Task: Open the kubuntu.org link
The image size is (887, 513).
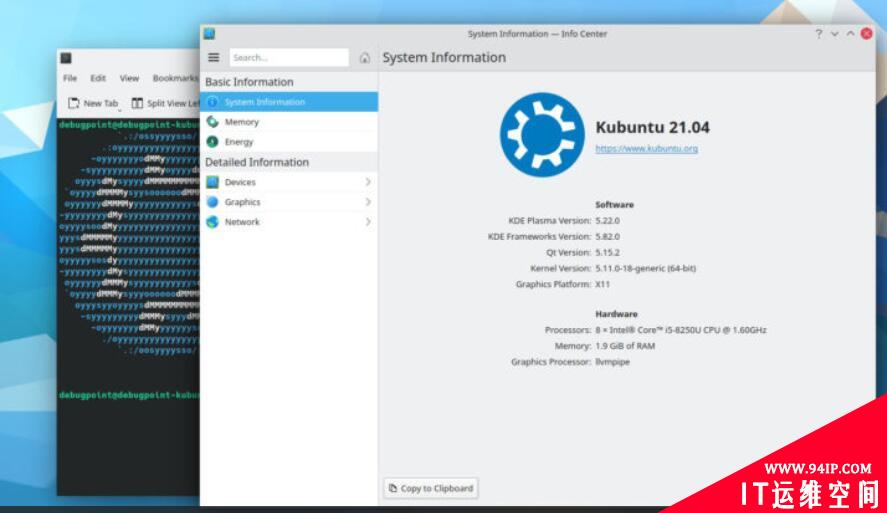Action: (647, 149)
